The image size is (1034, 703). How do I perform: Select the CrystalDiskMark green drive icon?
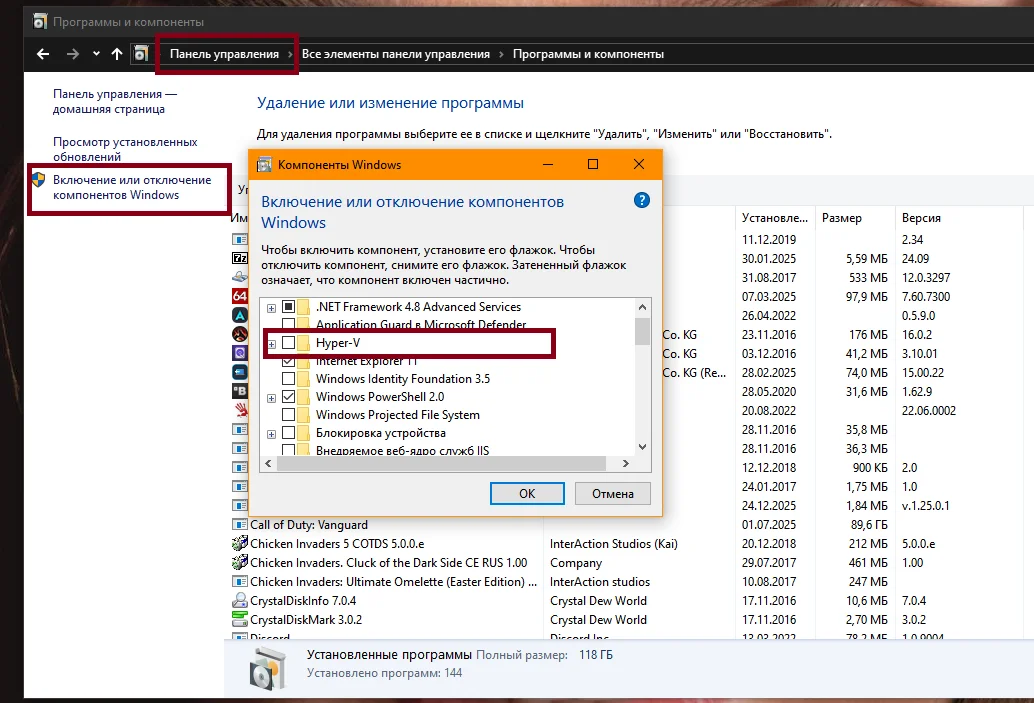[x=240, y=619]
